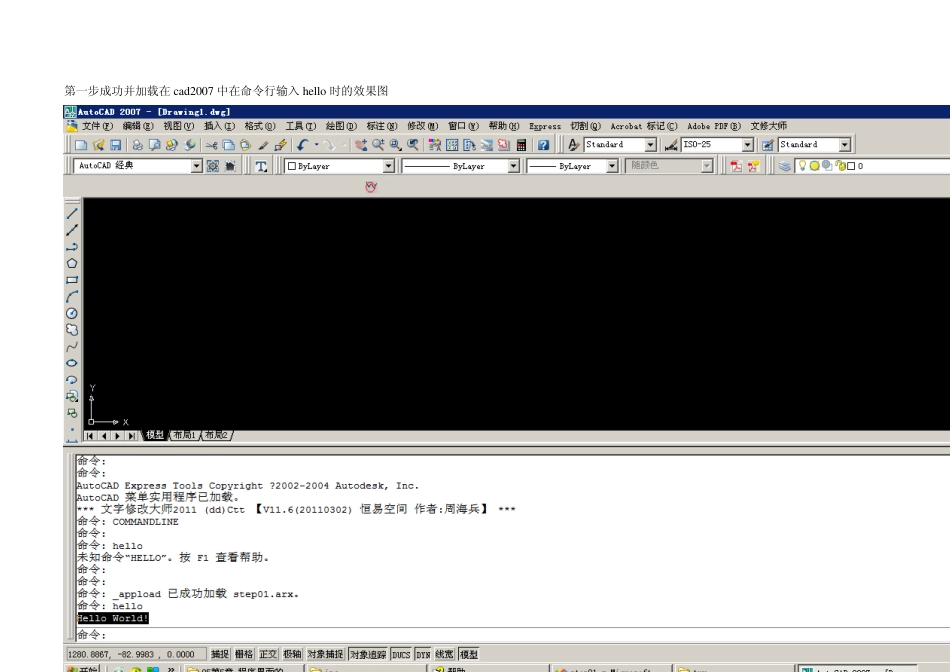Toggle 对象追踪 object tracking
The height and width of the screenshot is (672, 950).
368,654
